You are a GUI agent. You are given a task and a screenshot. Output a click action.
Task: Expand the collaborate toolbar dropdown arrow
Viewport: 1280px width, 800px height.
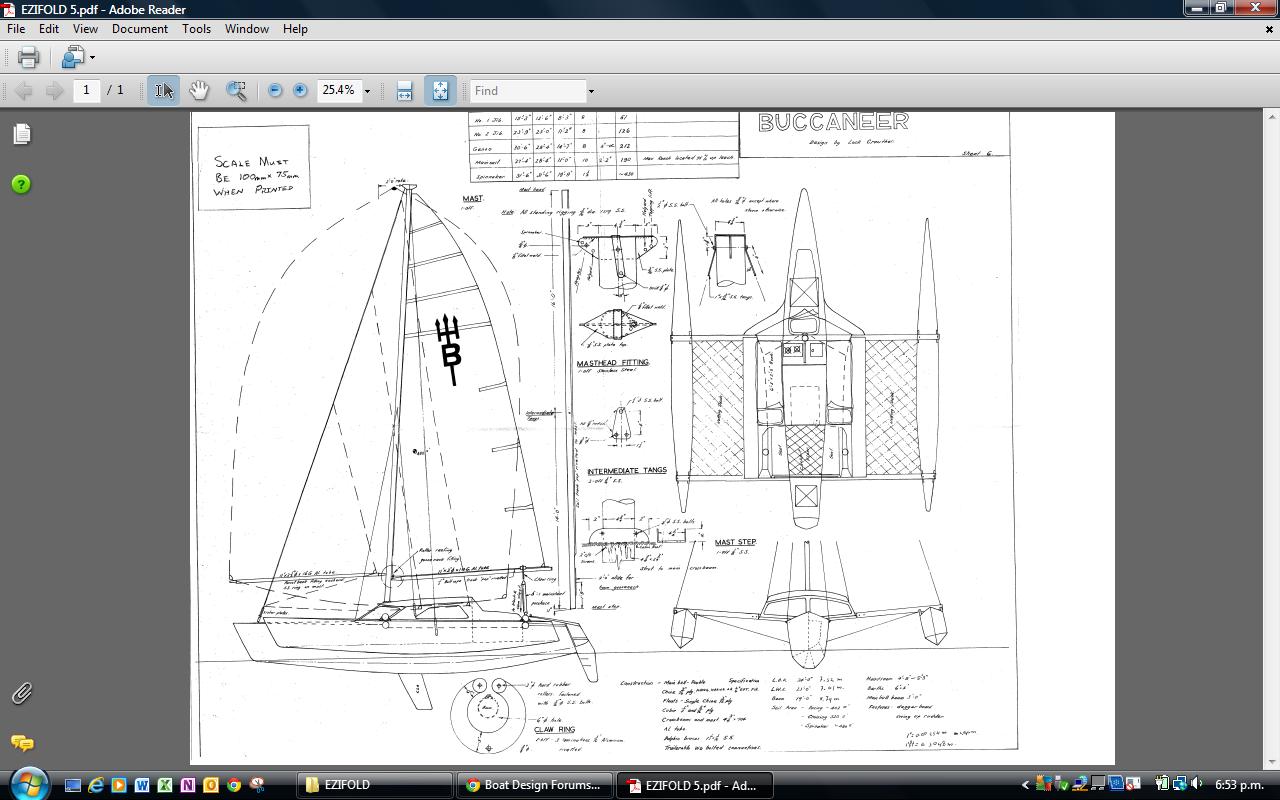tap(92, 57)
